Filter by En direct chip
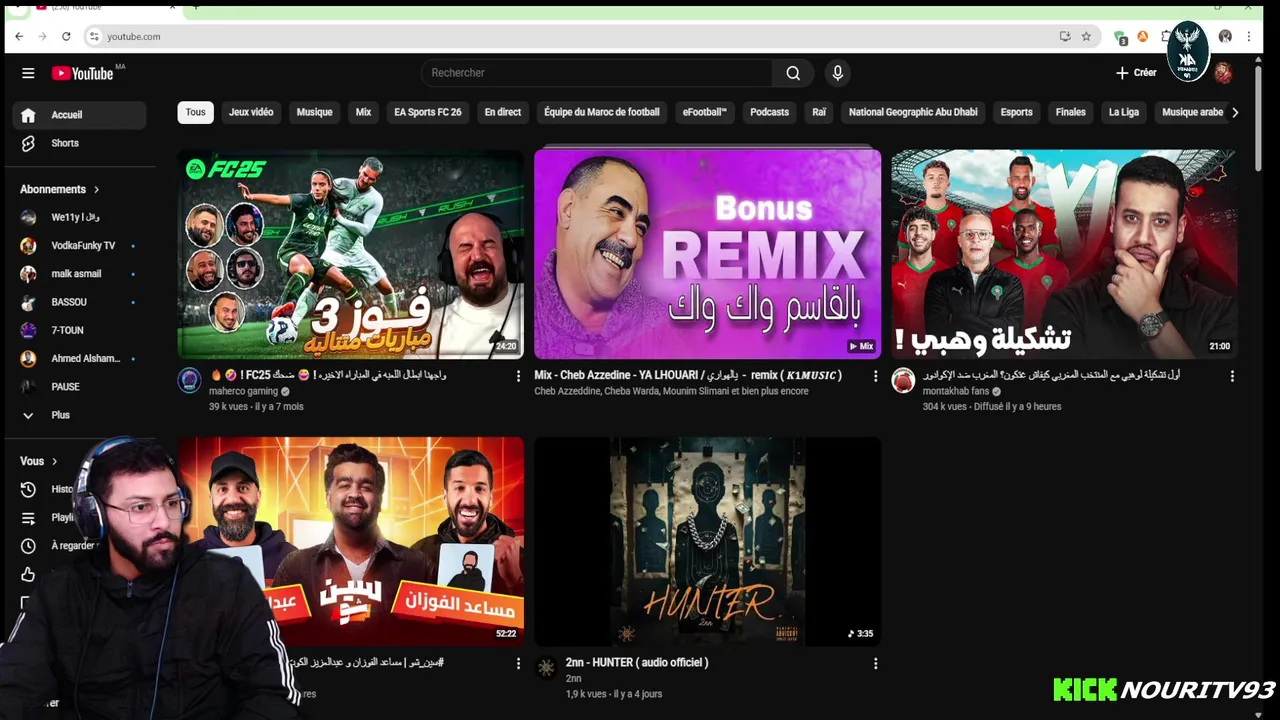The width and height of the screenshot is (1280, 720). (x=503, y=112)
